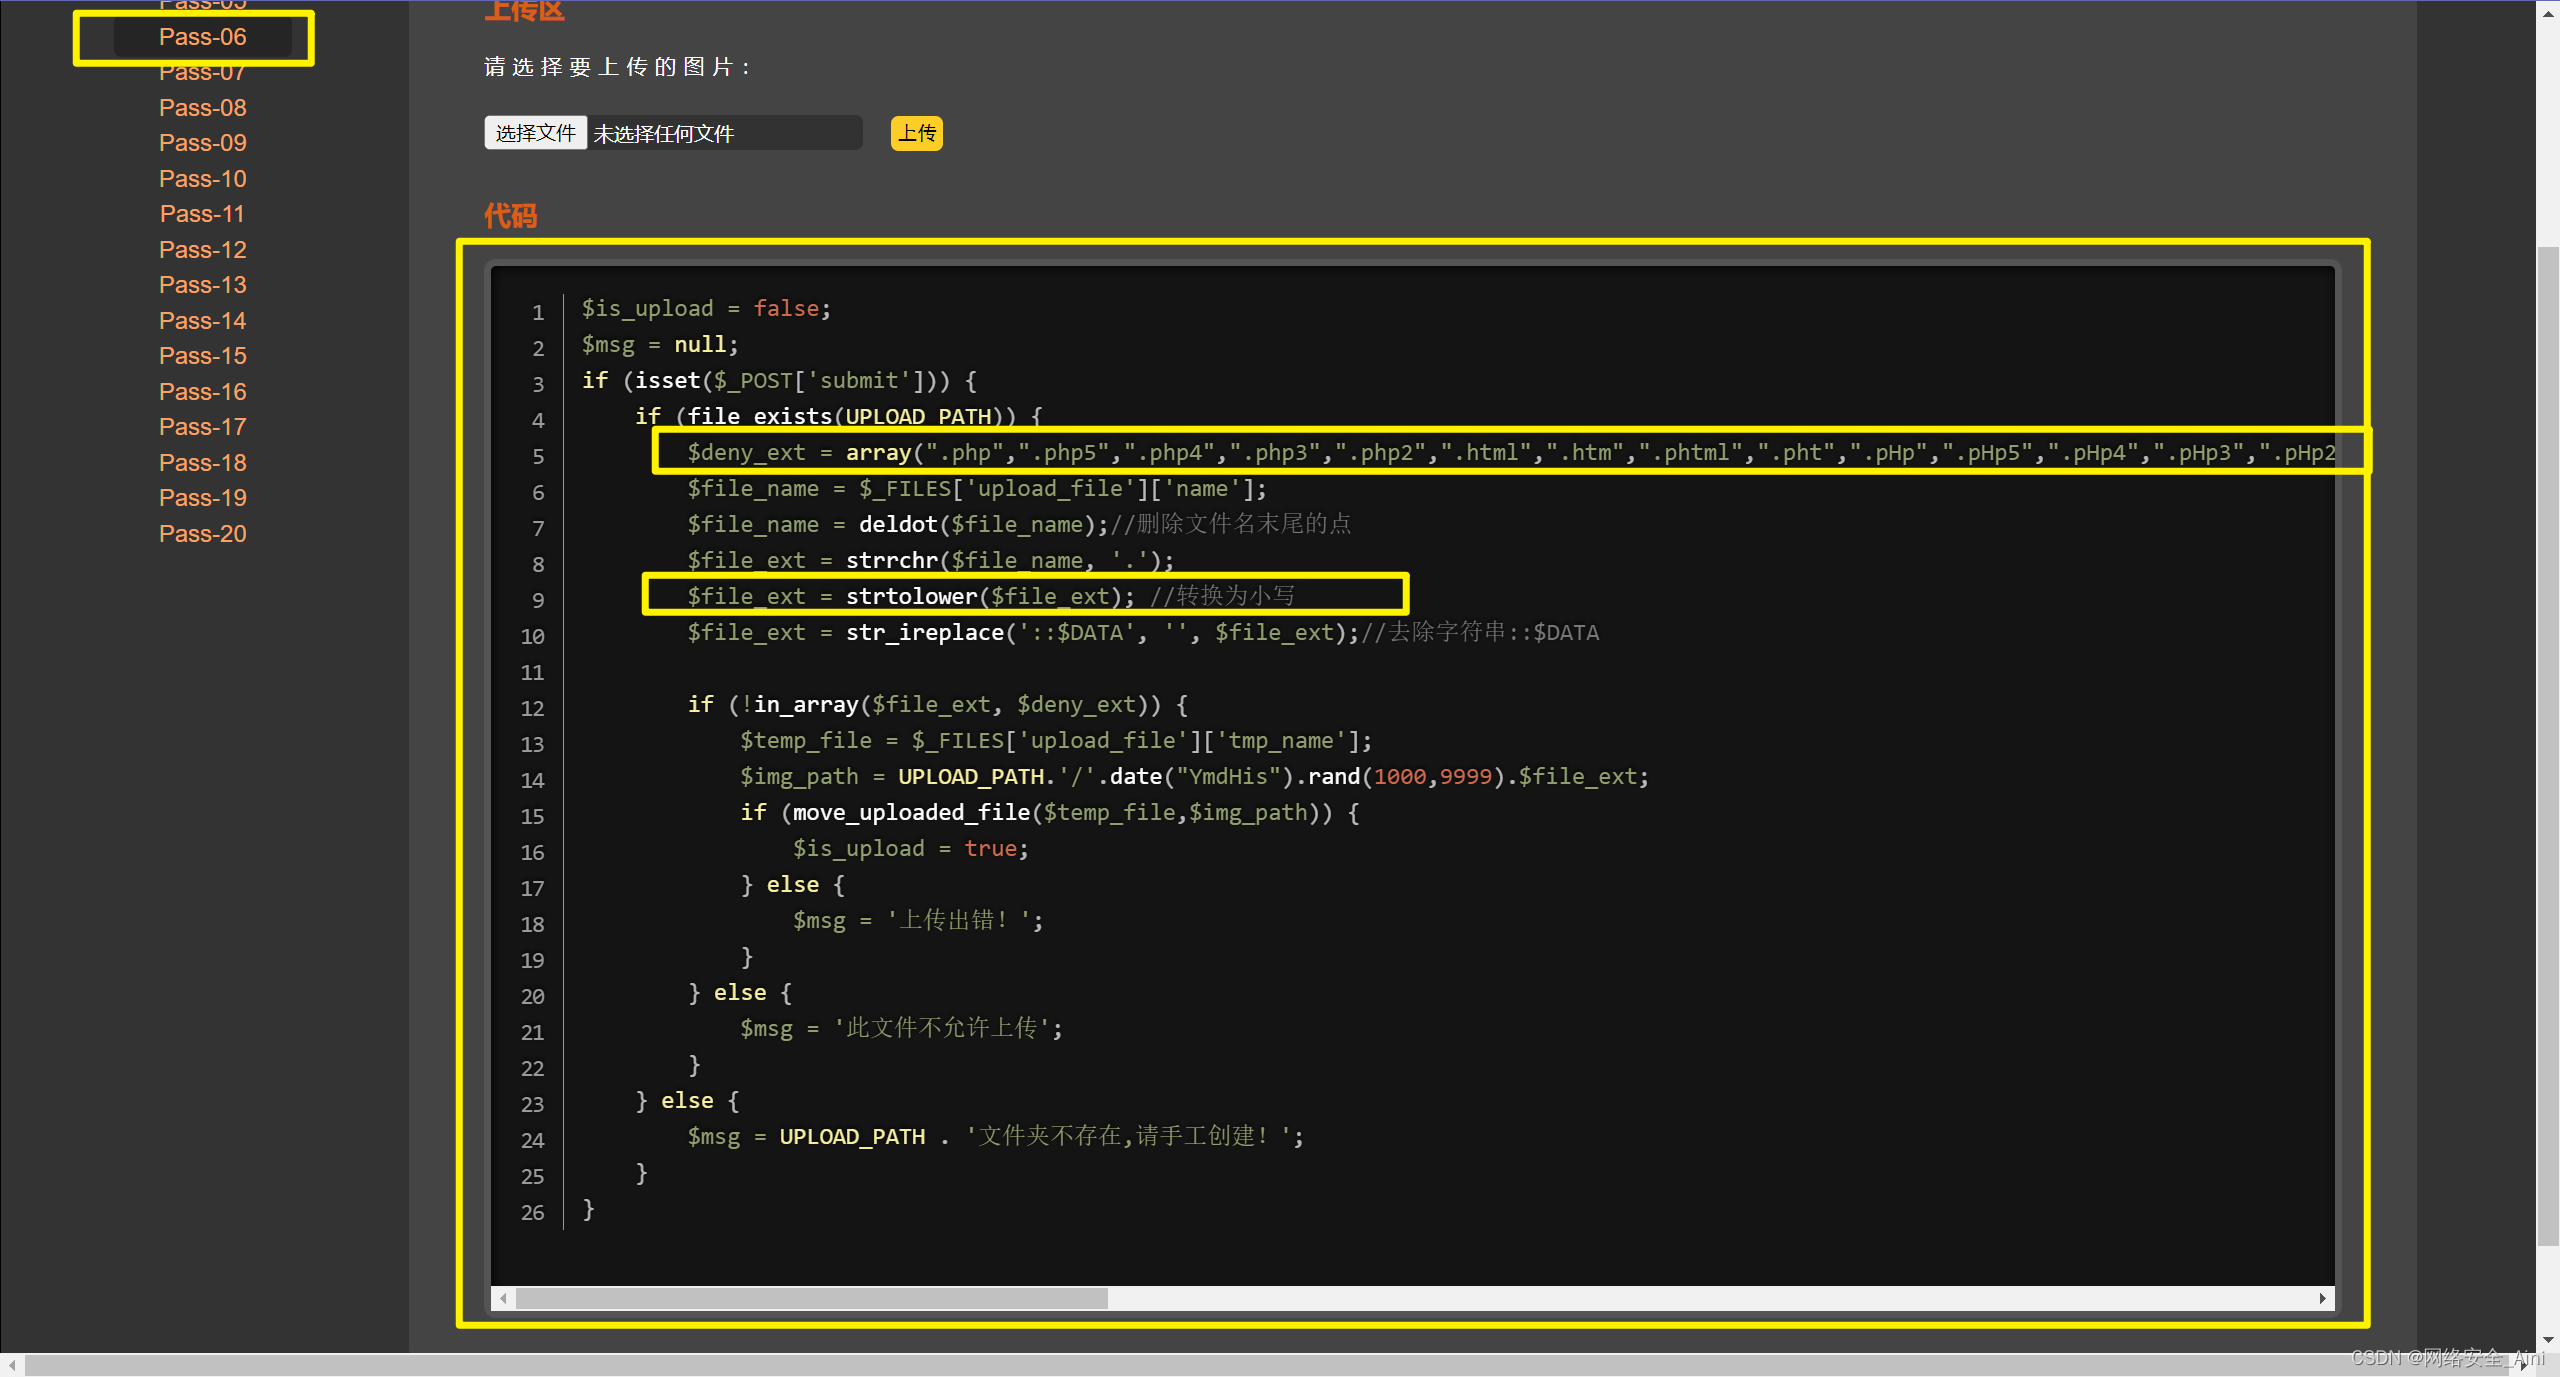Screen dimensions: 2560x1377
Task: Navigate to Pass-11
Action: coord(202,214)
